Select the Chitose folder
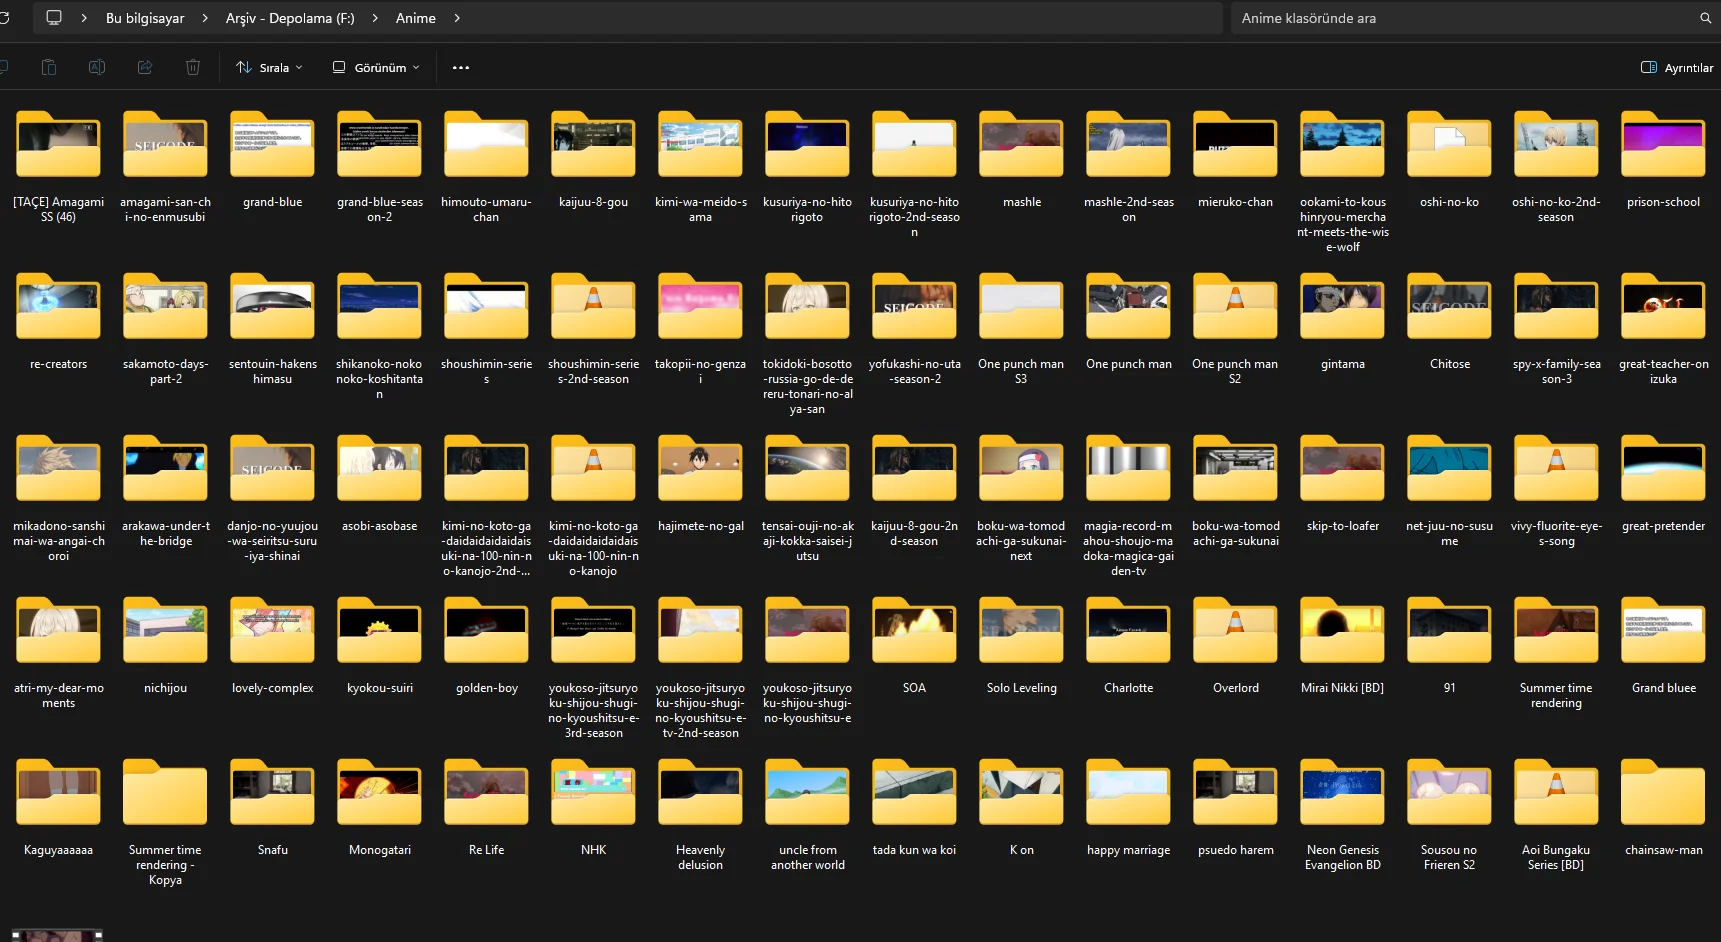 pyautogui.click(x=1449, y=322)
